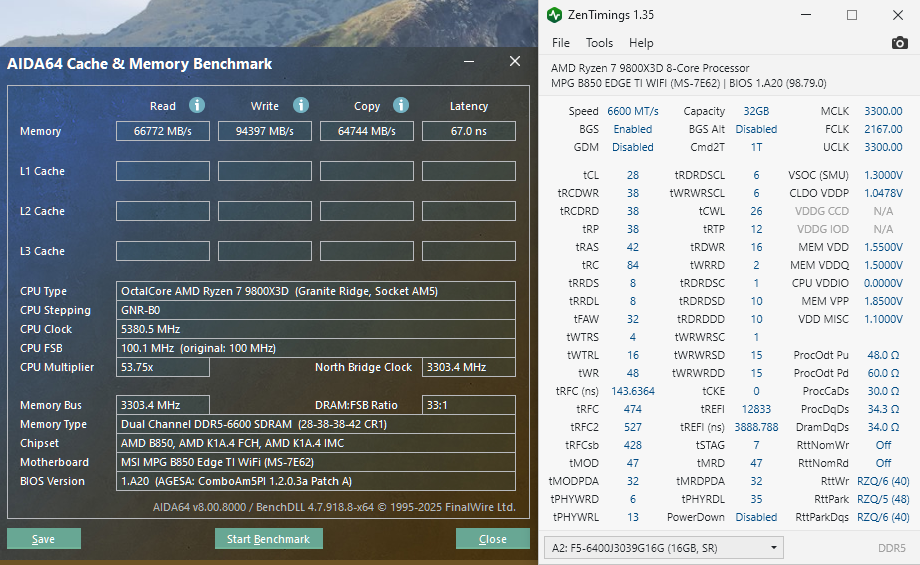
Task: Click the Copy info icon in AIDA64
Action: pyautogui.click(x=401, y=105)
